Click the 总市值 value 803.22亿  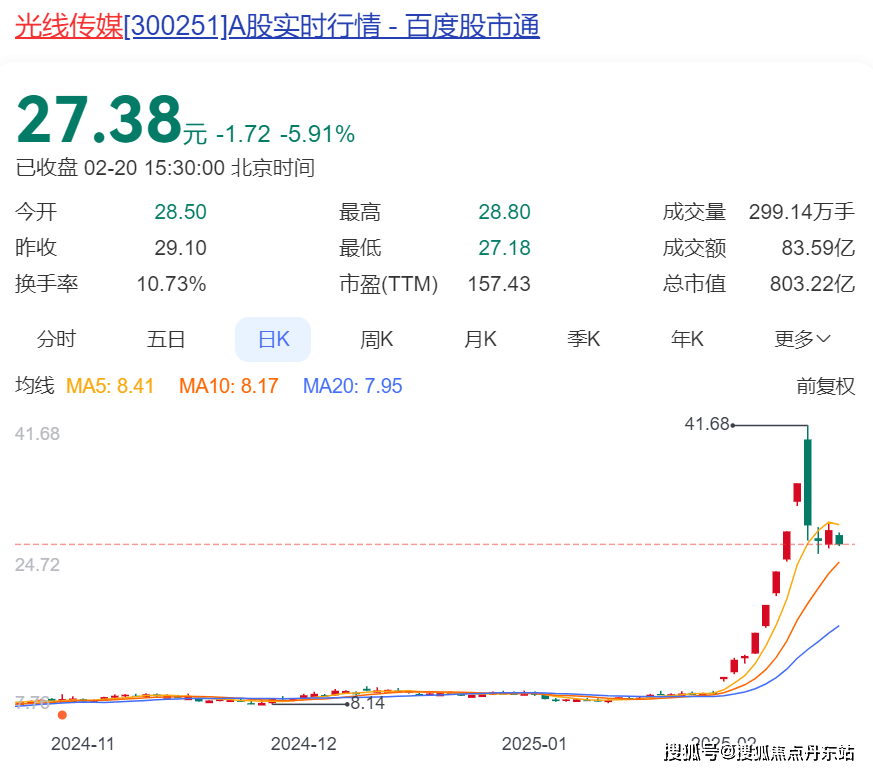(812, 284)
